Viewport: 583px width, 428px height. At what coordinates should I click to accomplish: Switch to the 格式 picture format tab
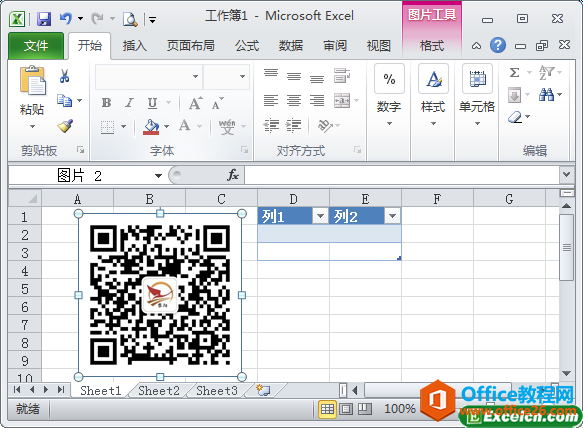point(432,46)
